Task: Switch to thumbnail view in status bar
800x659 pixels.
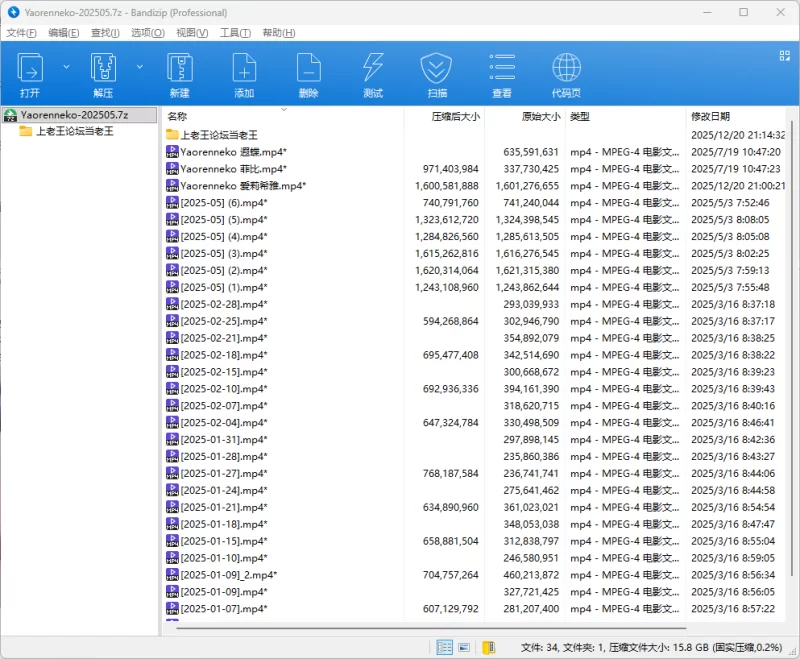Action: [465, 648]
